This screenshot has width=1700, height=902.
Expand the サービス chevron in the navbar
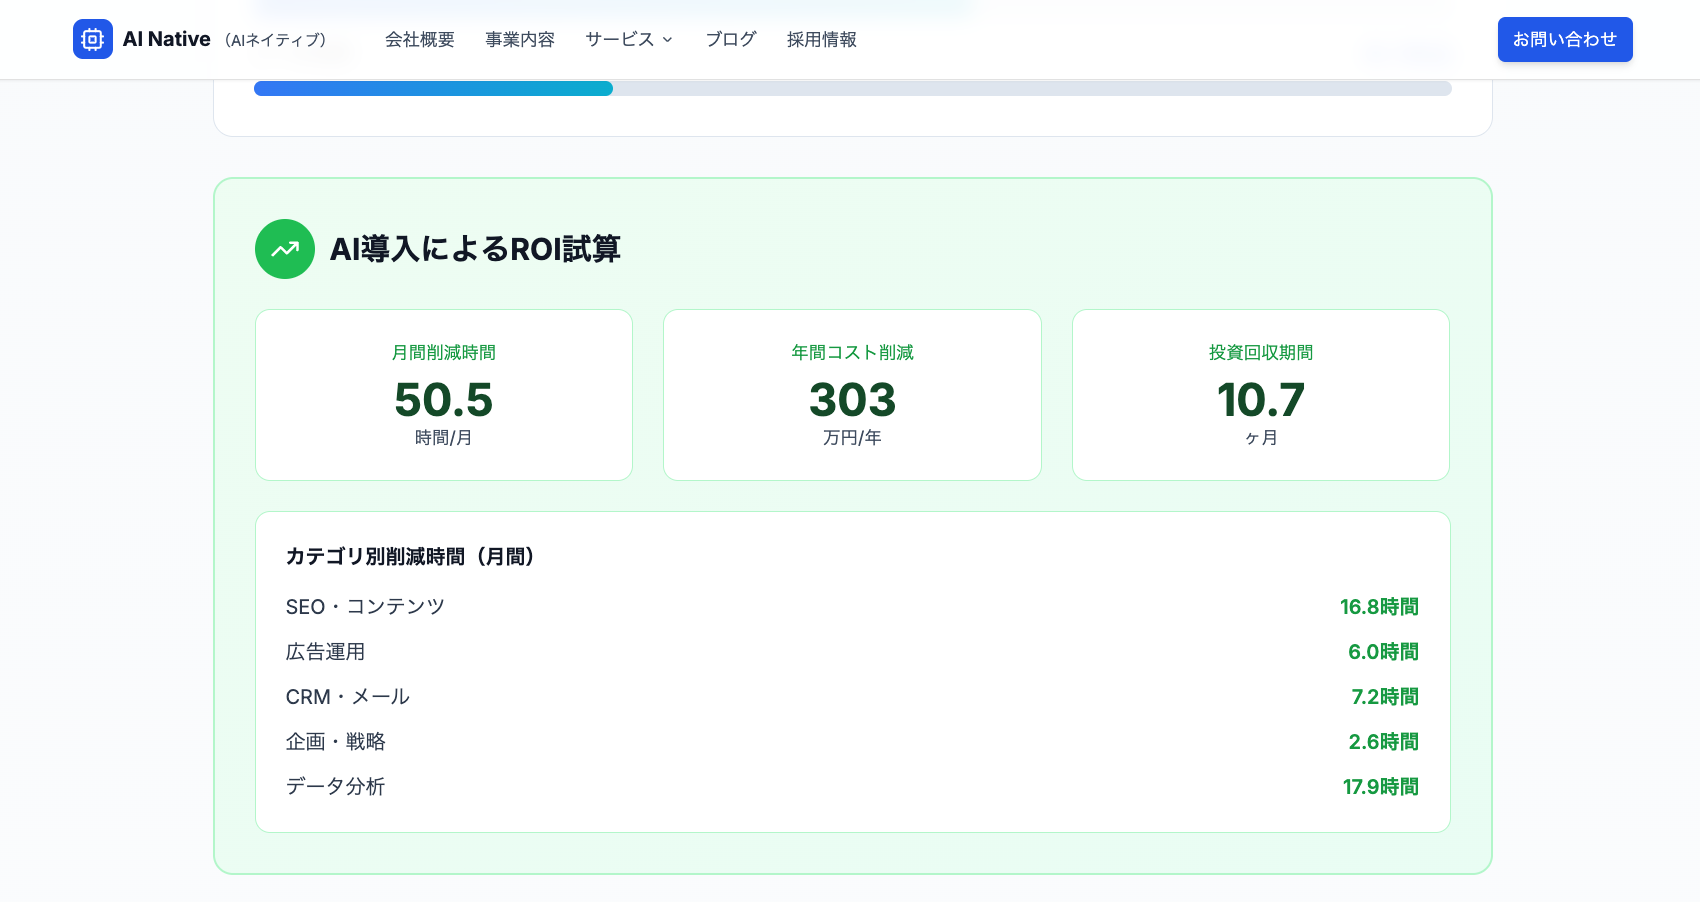667,40
